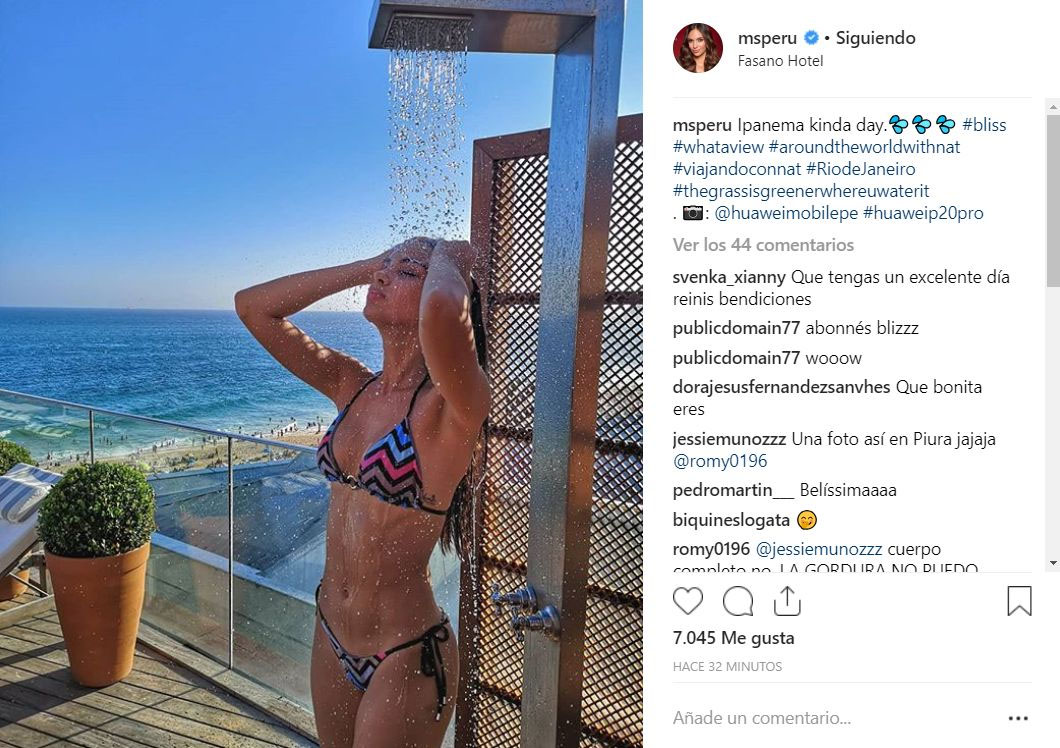Click comments scrollbar down arrow

(x=1053, y=563)
